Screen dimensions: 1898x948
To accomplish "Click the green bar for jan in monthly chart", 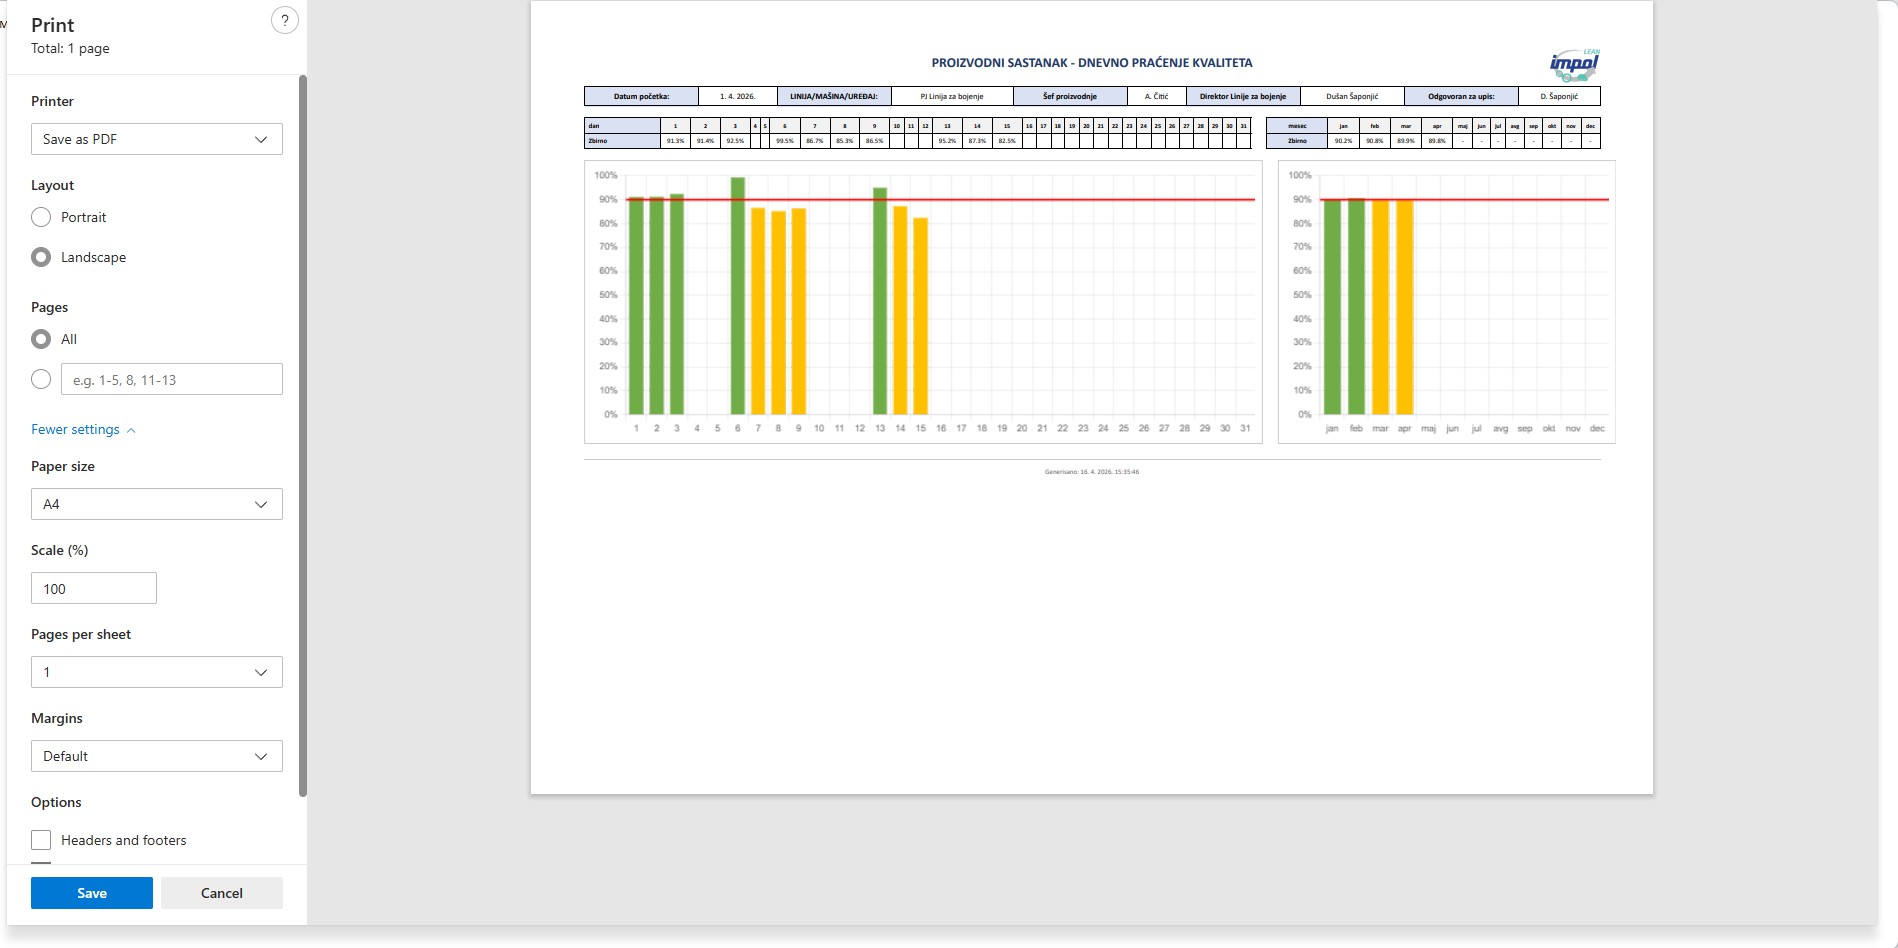I will point(1332,306).
